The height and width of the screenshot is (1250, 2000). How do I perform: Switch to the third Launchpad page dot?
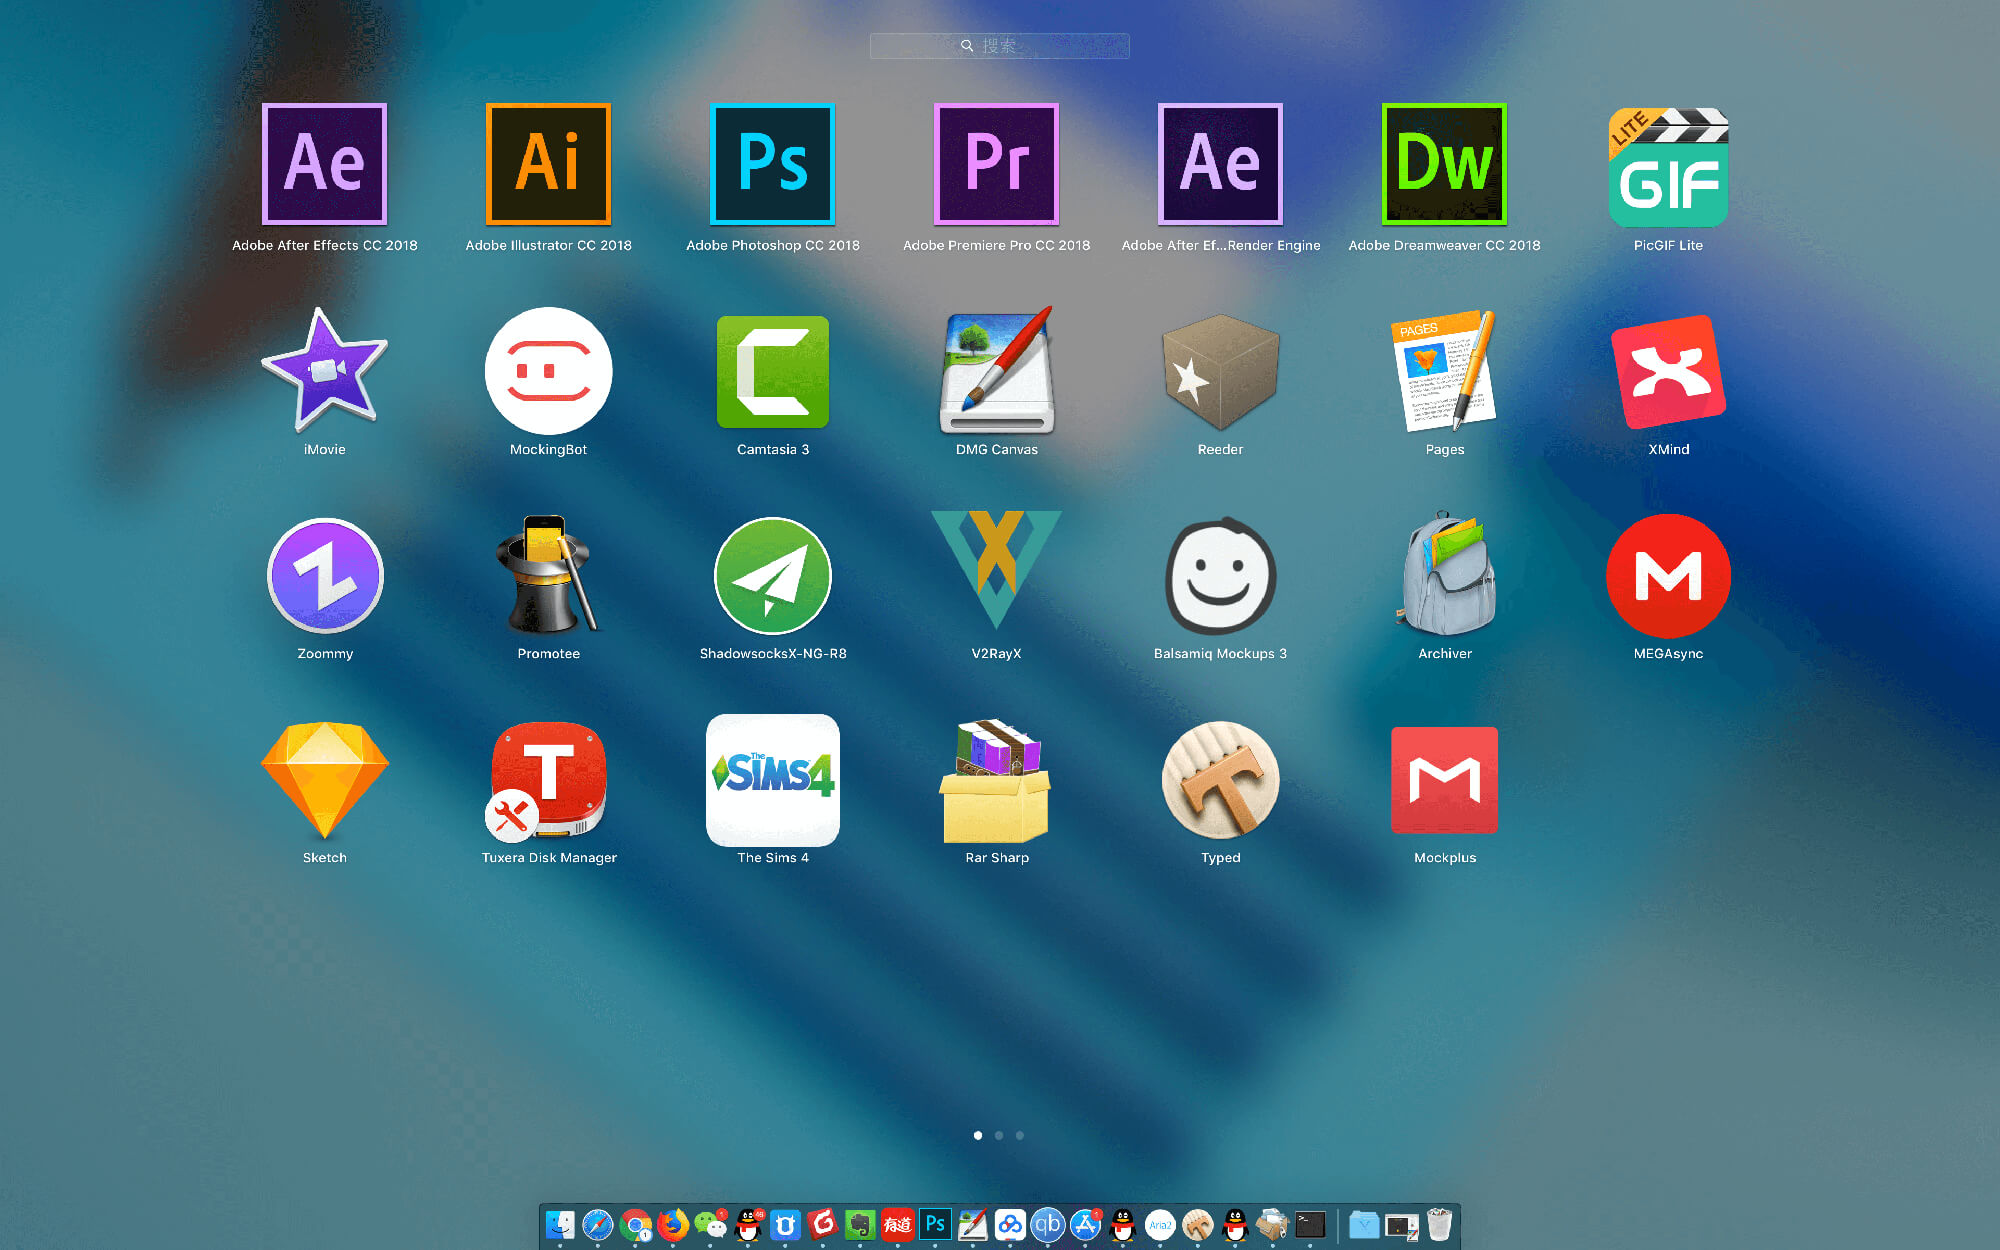pos(1020,1135)
